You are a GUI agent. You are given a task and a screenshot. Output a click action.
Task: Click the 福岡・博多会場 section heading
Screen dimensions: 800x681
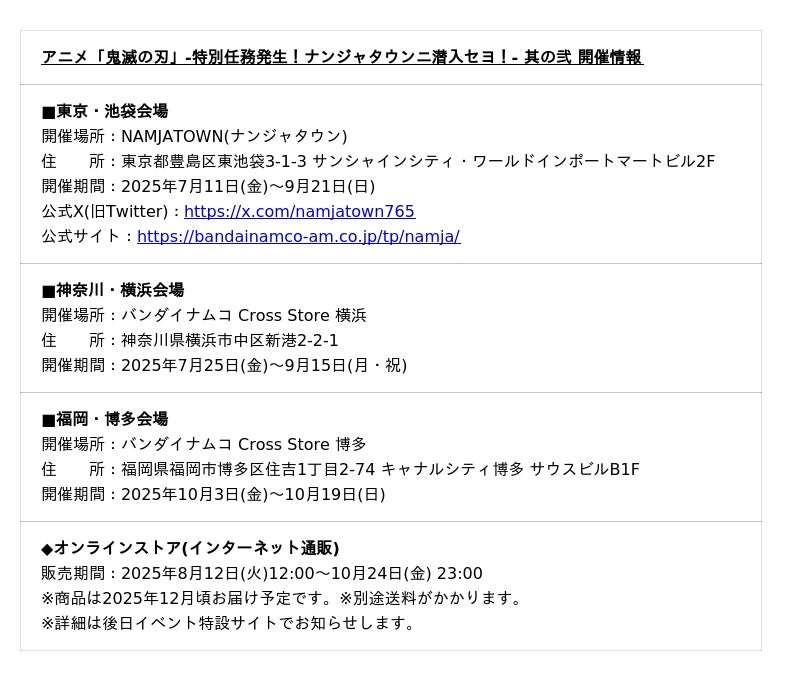click(x=105, y=419)
